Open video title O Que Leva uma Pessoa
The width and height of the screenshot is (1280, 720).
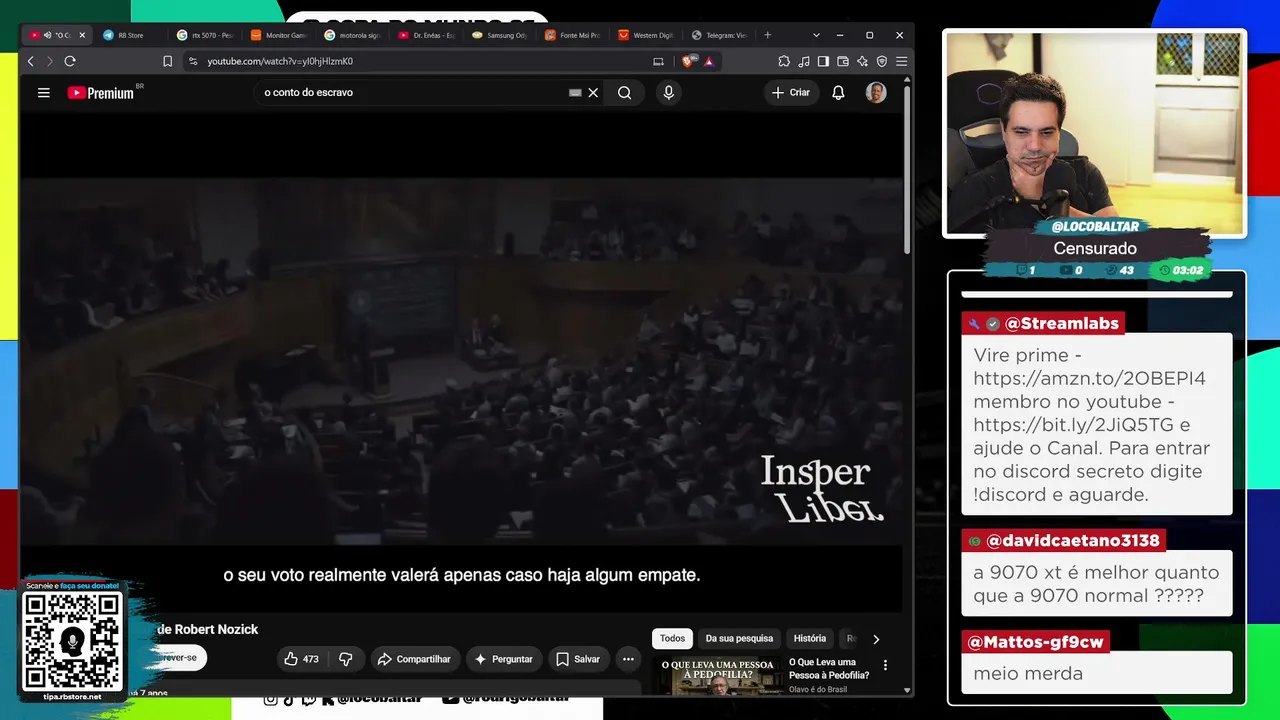click(x=829, y=668)
